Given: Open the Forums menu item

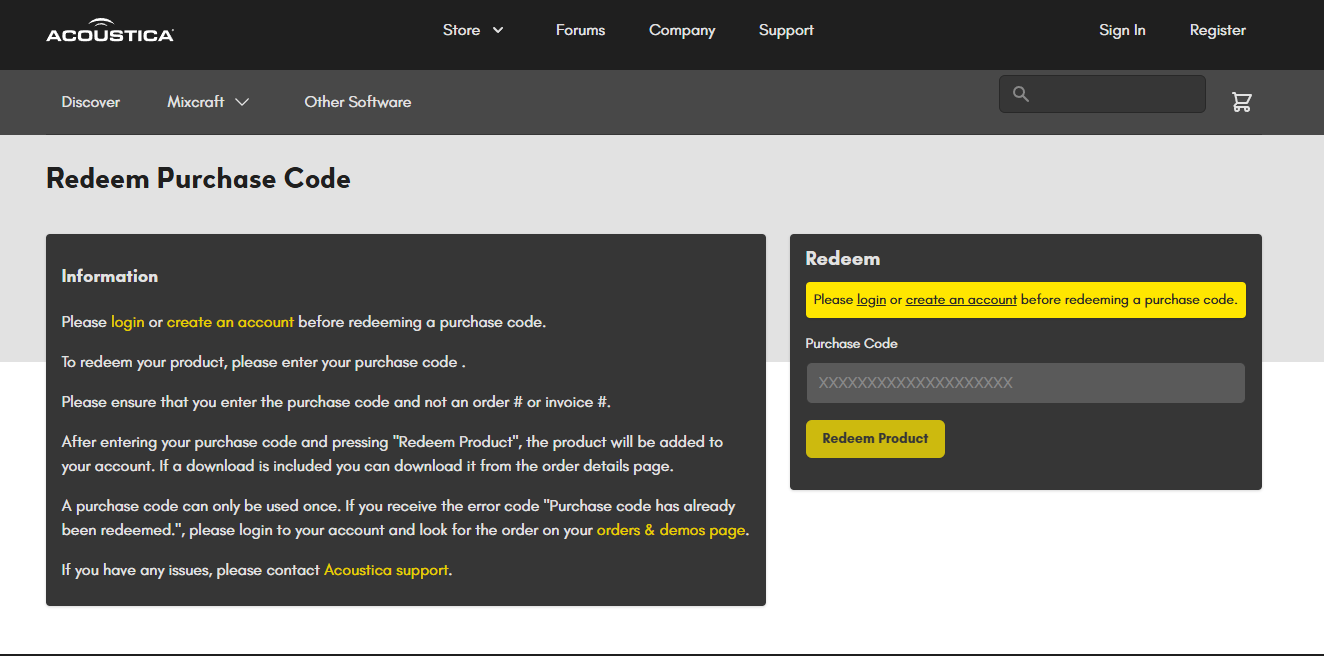Looking at the screenshot, I should (x=580, y=30).
